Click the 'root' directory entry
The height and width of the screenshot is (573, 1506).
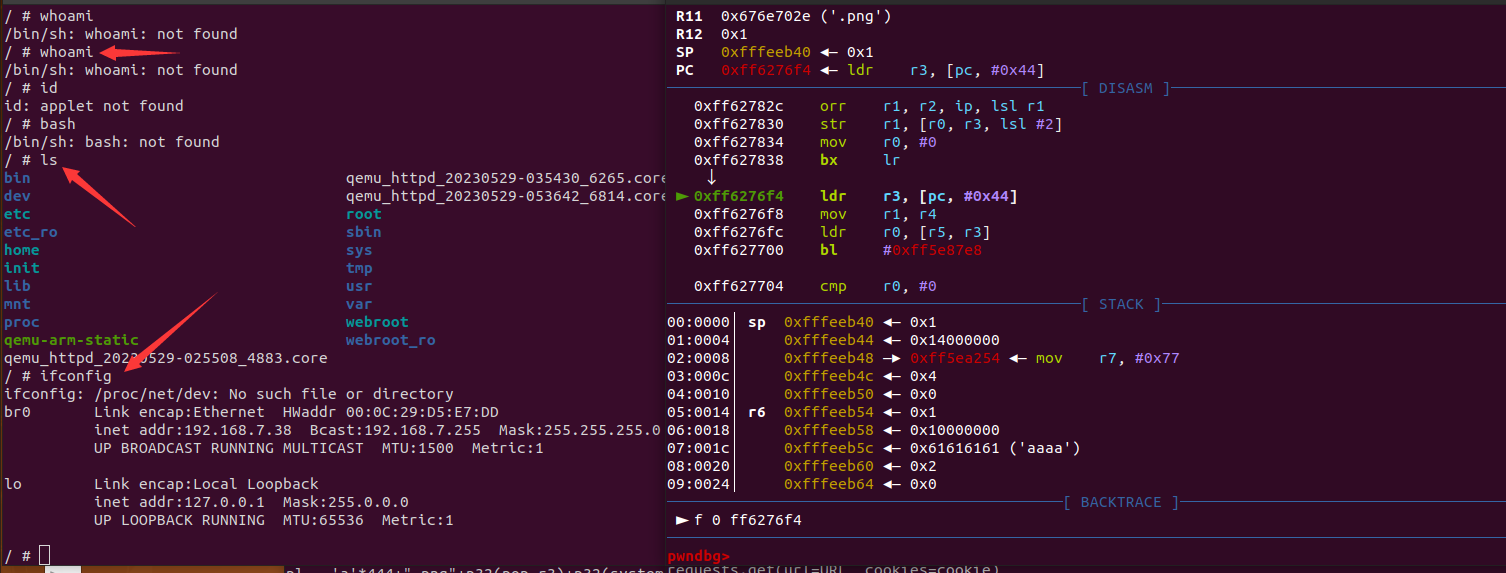coord(364,214)
